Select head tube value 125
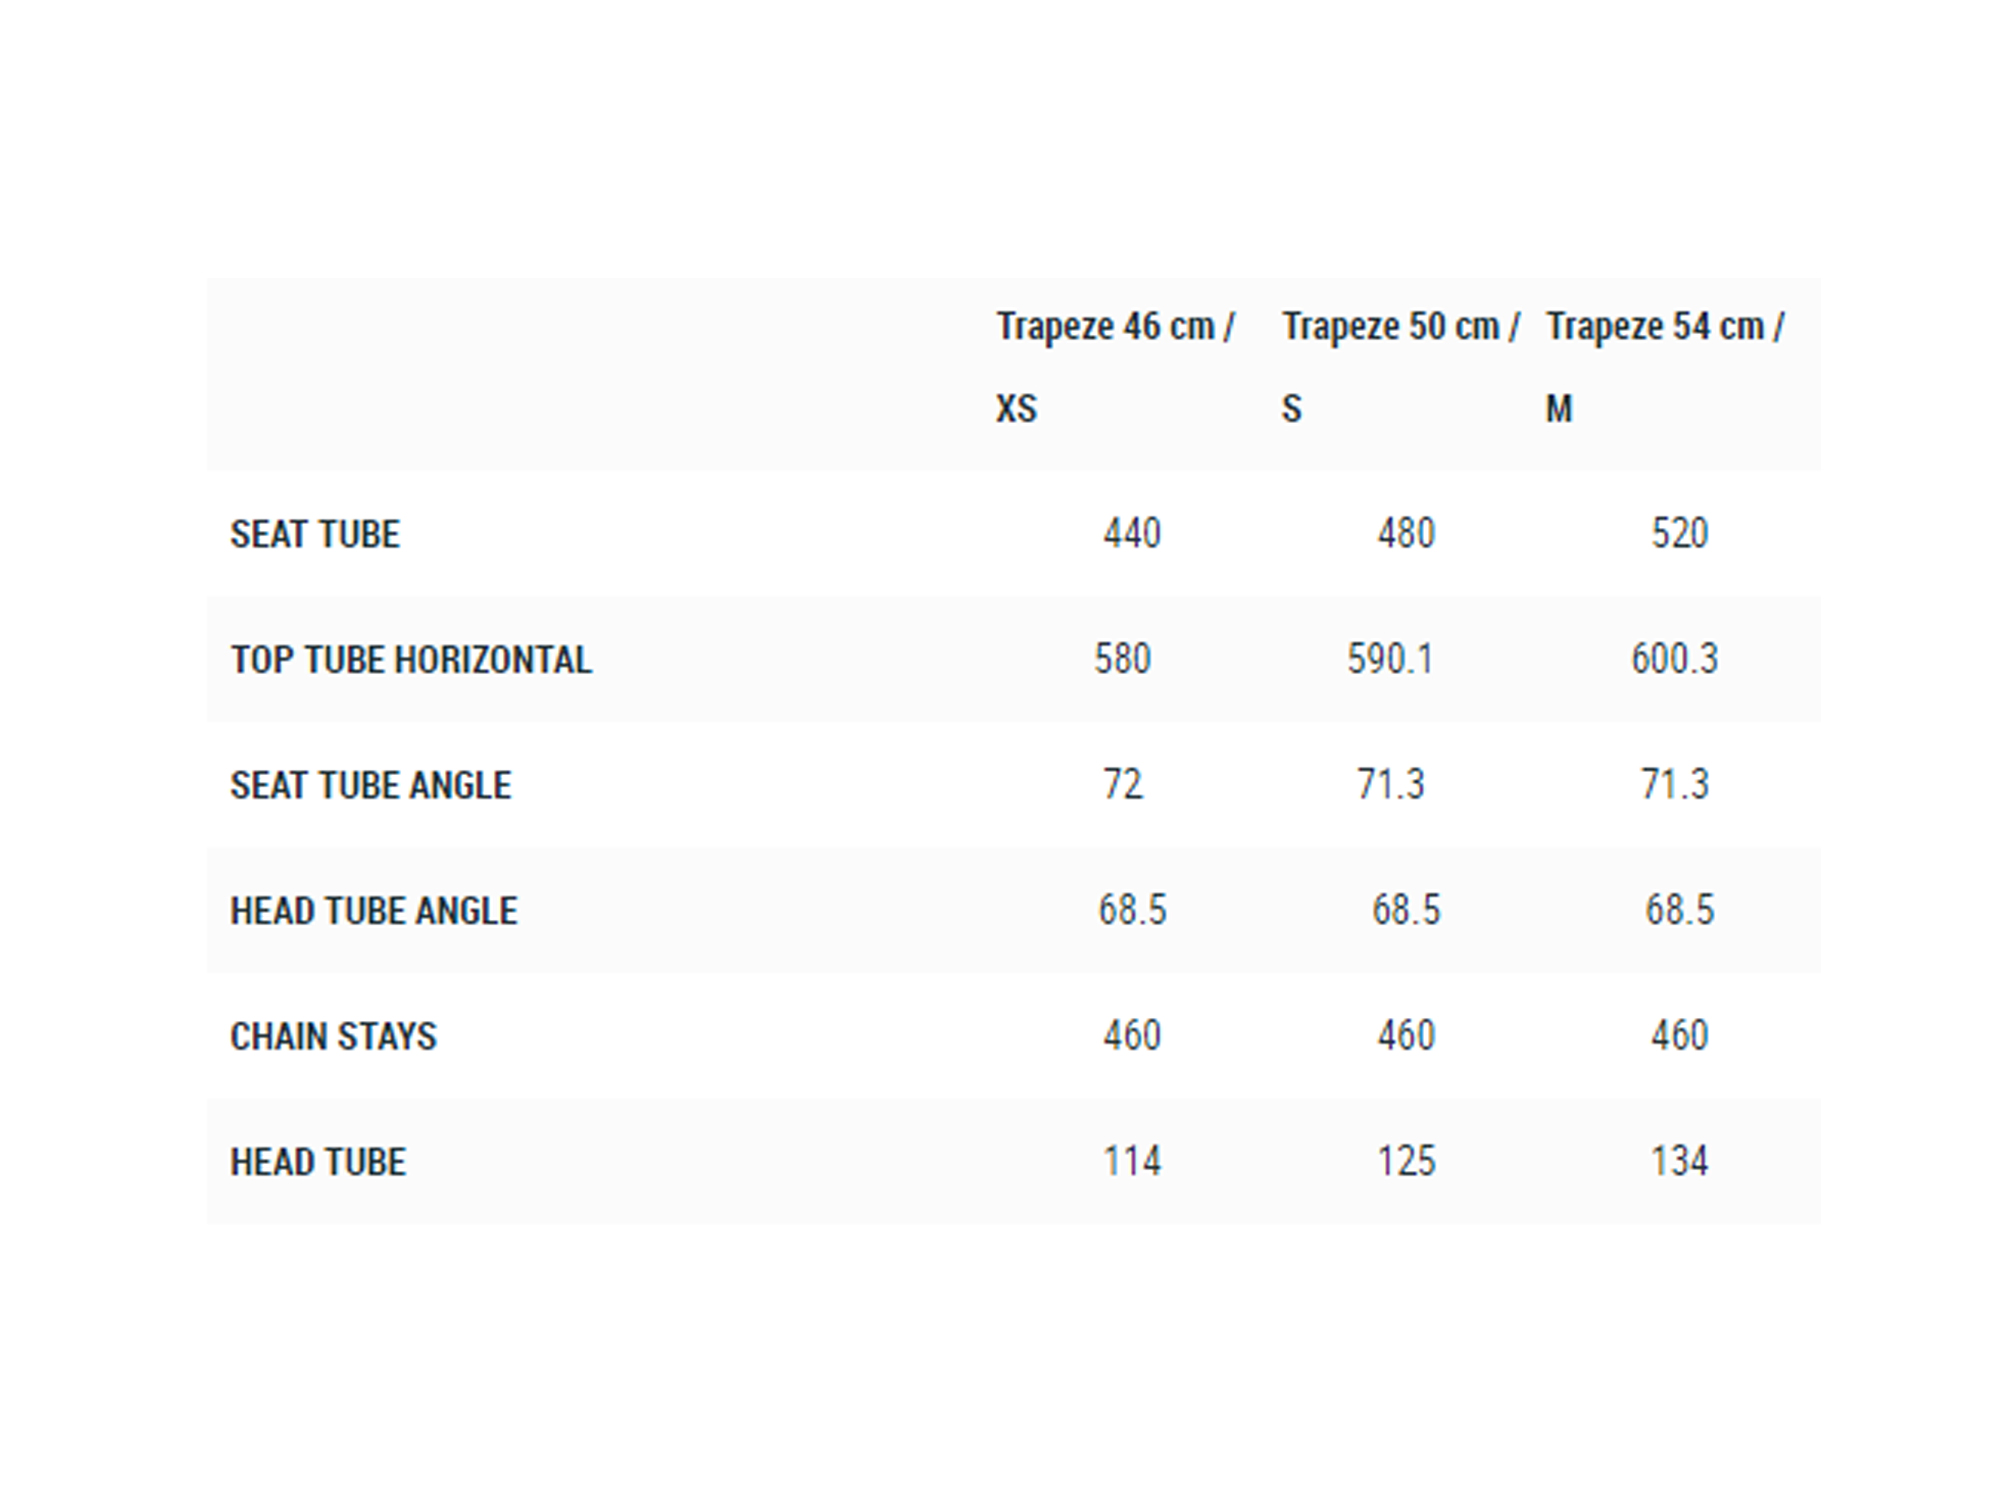The image size is (2000, 1500). pyautogui.click(x=1406, y=1161)
